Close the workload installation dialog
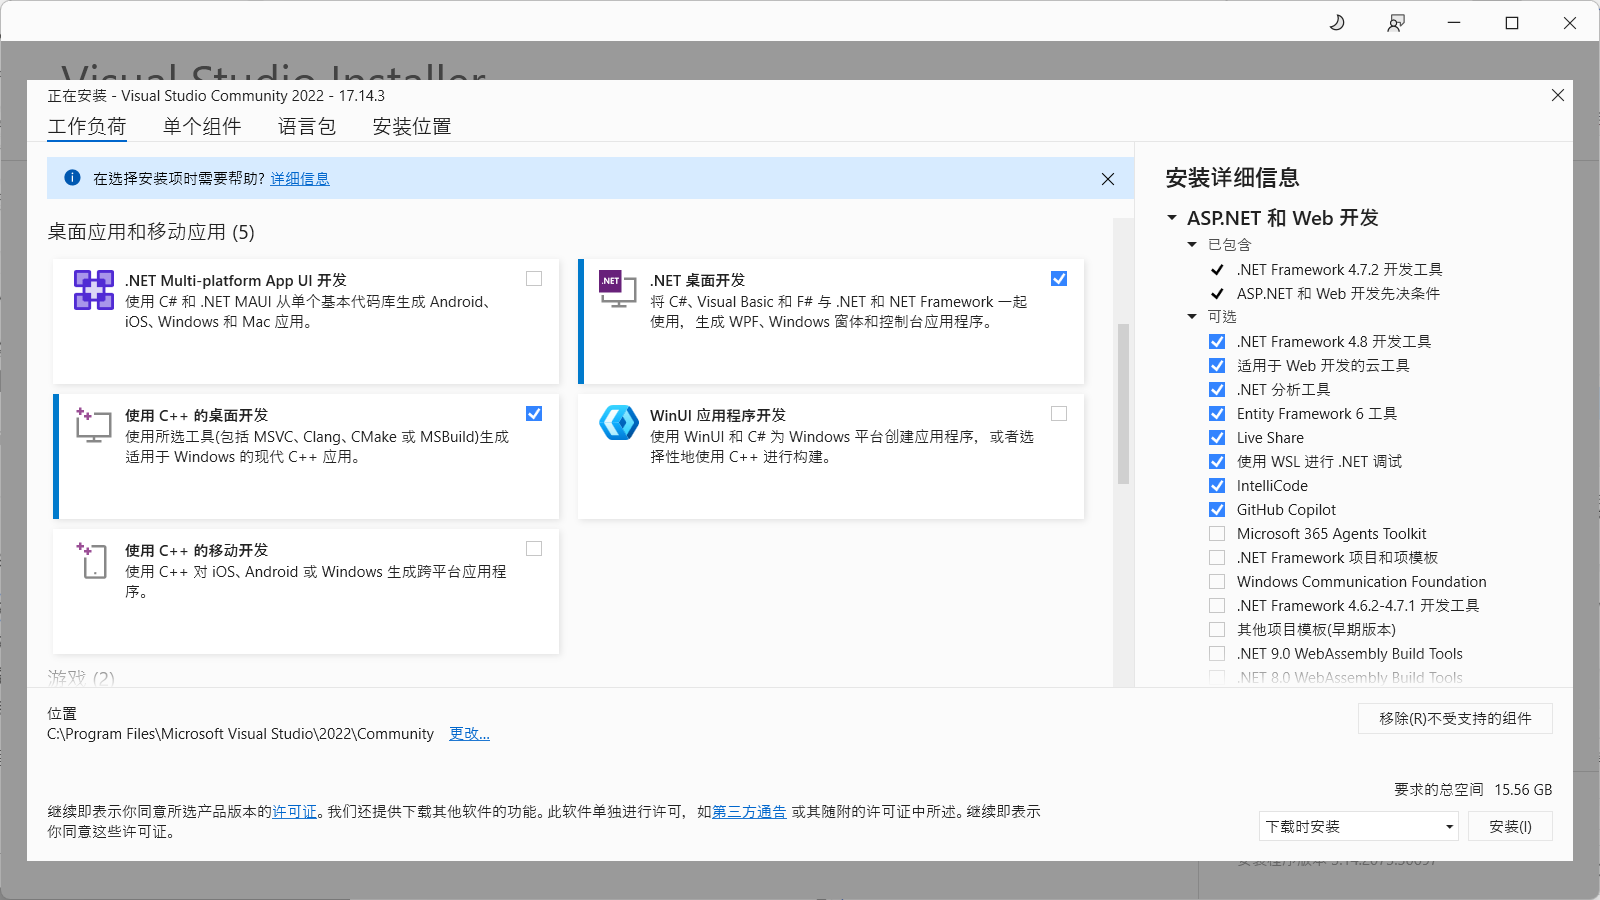Image resolution: width=1600 pixels, height=900 pixels. 1557,95
